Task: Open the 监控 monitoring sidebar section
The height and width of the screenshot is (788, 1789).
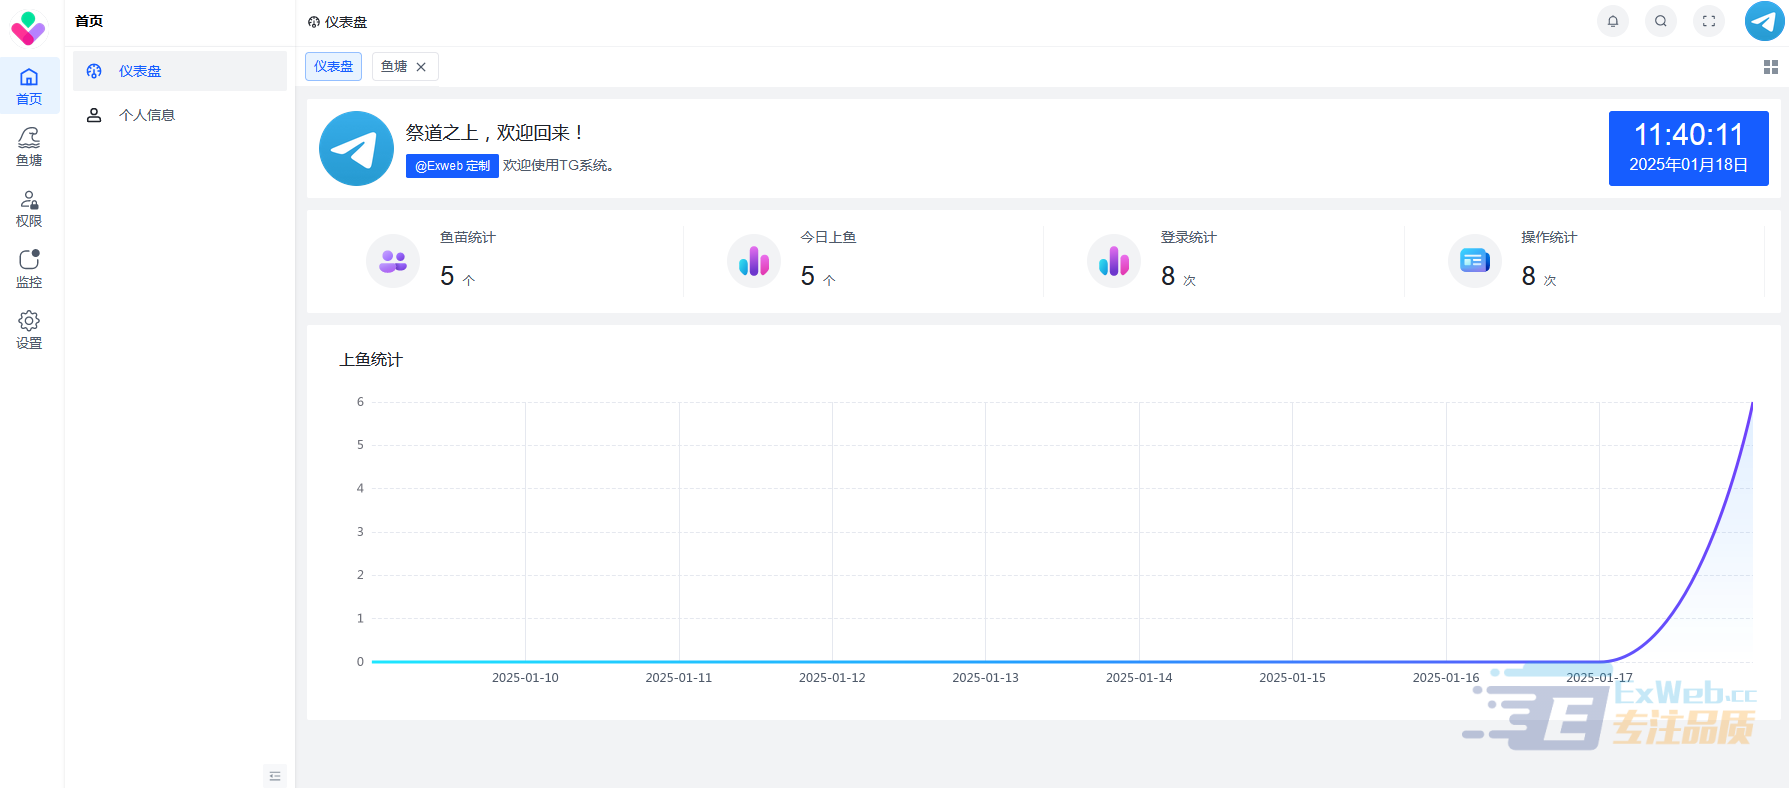Action: pyautogui.click(x=29, y=269)
